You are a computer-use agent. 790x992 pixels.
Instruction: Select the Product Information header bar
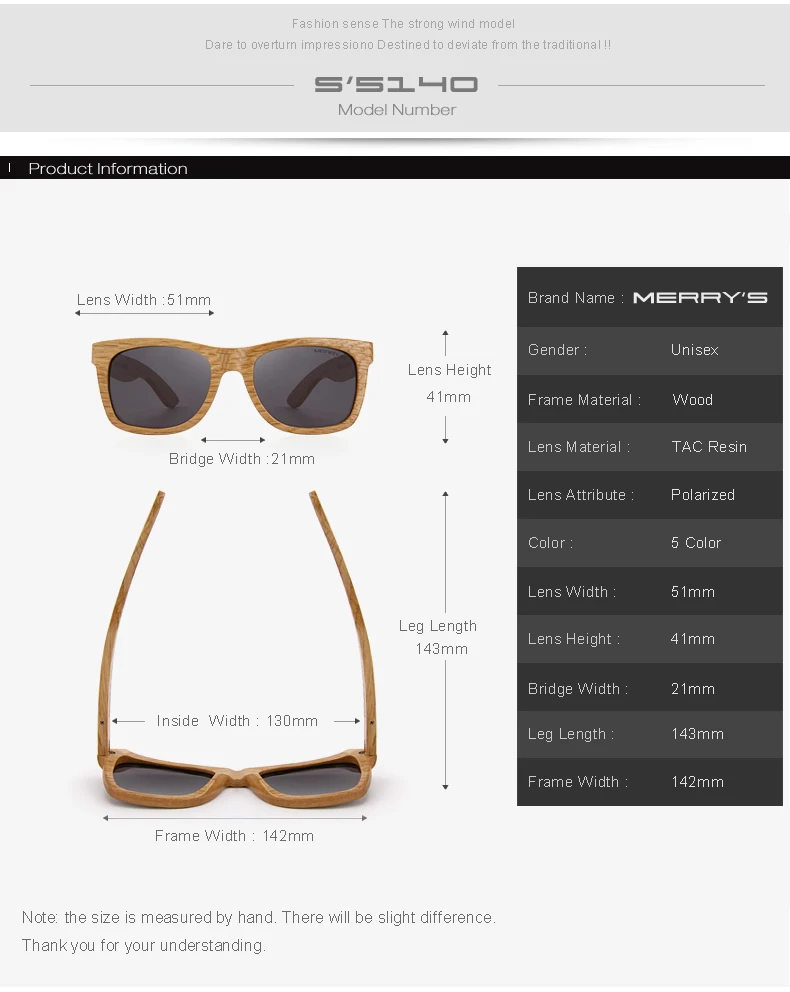(395, 168)
